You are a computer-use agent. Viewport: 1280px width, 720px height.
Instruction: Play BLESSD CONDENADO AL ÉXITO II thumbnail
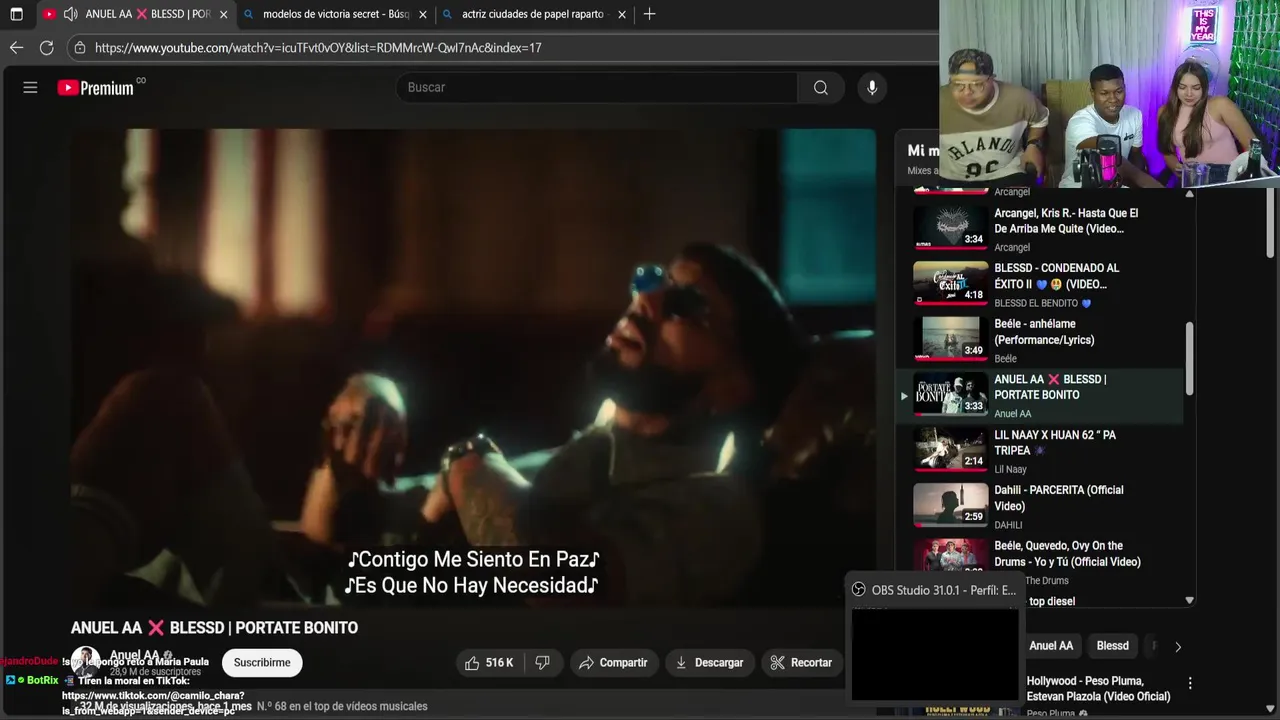tap(950, 282)
